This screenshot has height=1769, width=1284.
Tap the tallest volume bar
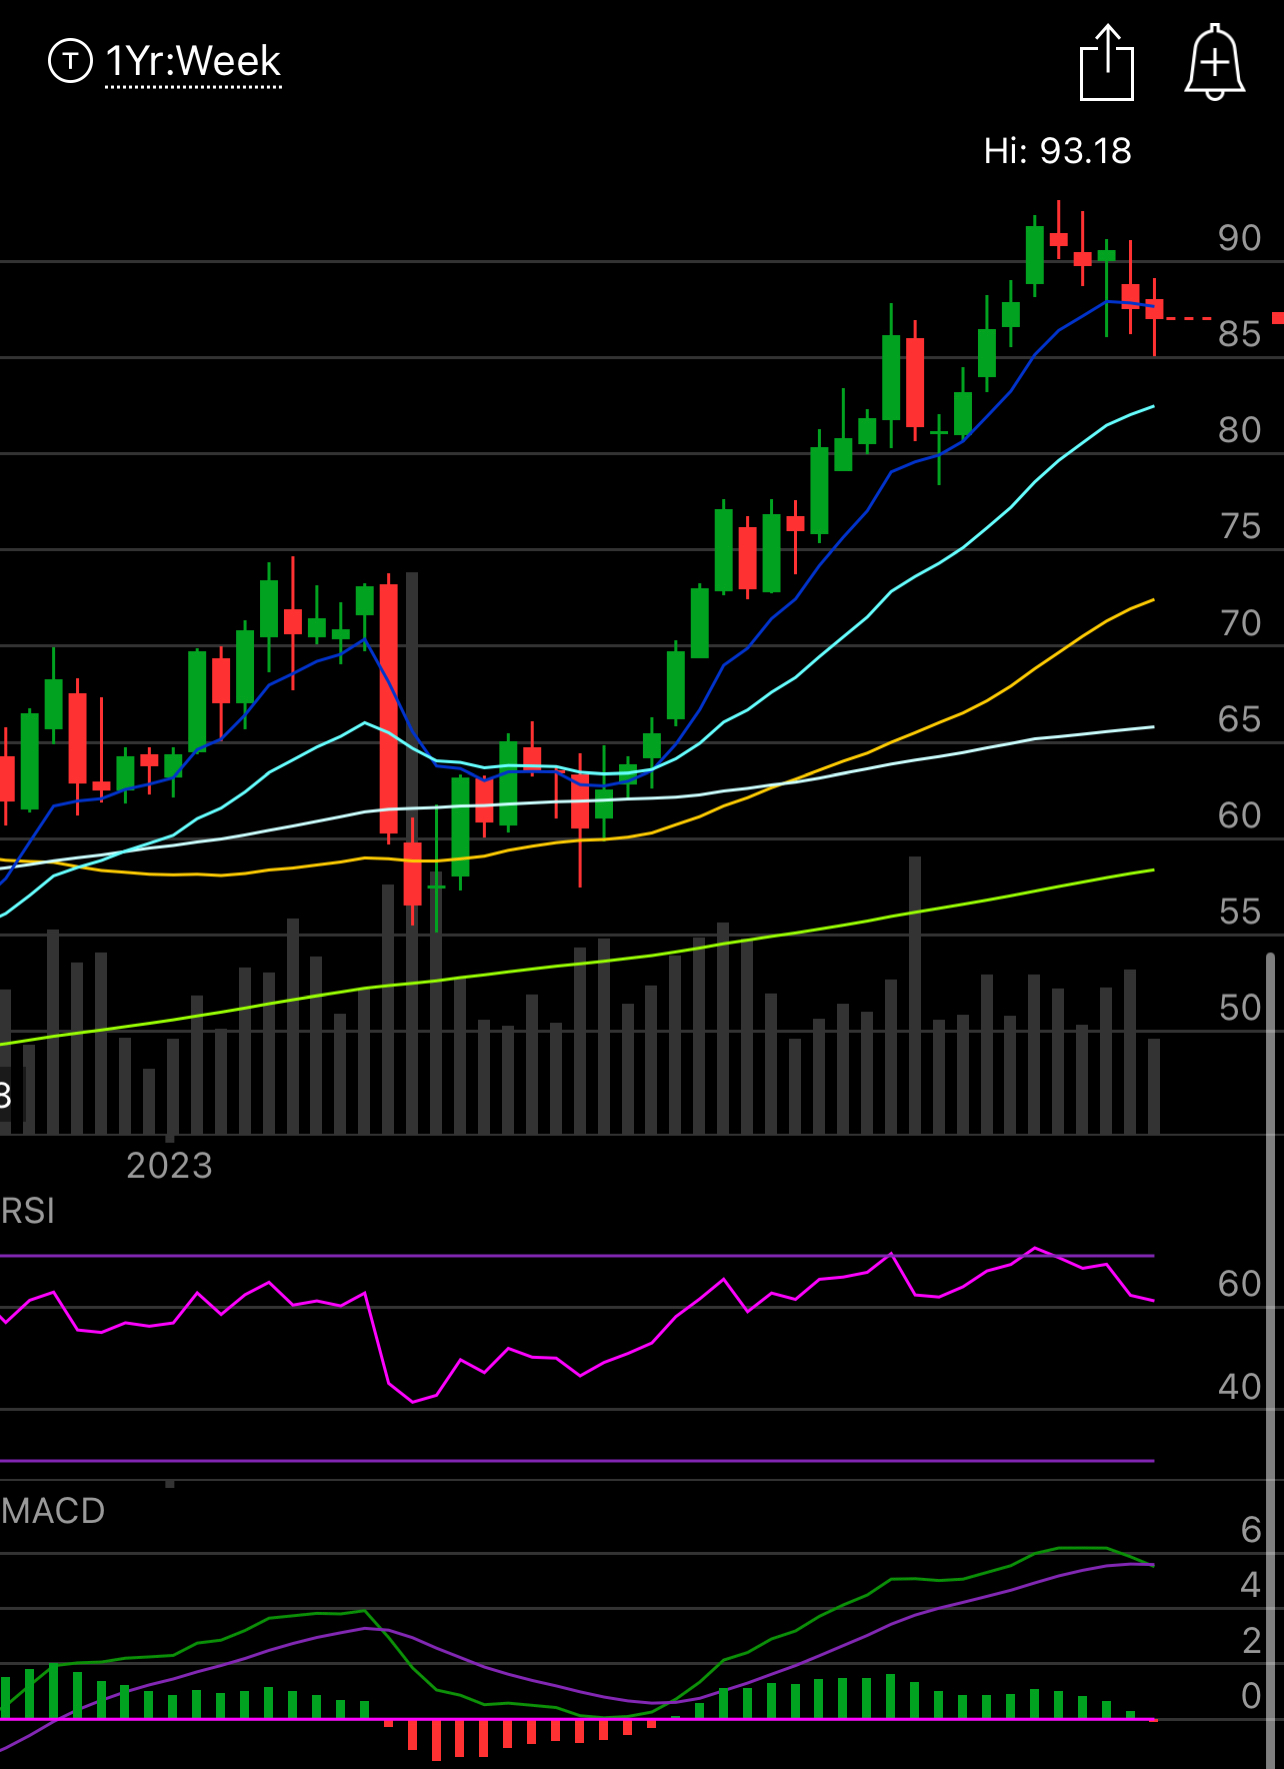click(412, 853)
